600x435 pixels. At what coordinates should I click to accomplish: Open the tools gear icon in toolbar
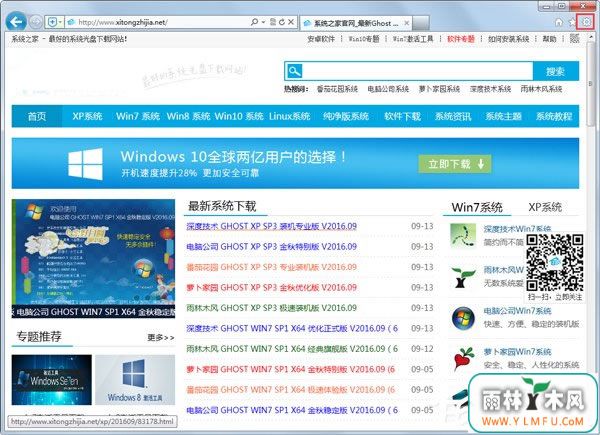pyautogui.click(x=585, y=22)
